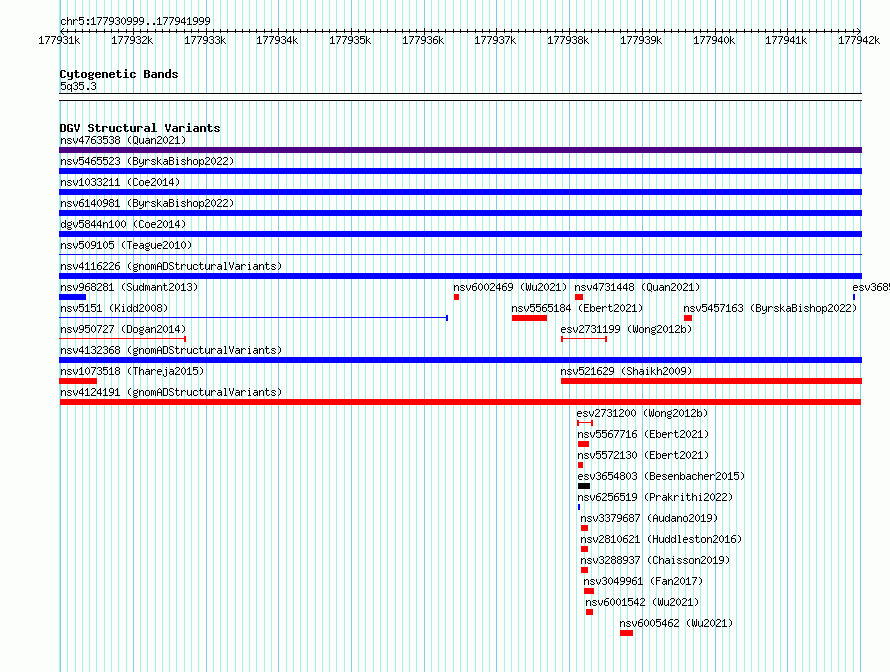Screen dimensions: 890x672
Task: Select the 5q35.3 cytoband label
Action: click(x=78, y=86)
